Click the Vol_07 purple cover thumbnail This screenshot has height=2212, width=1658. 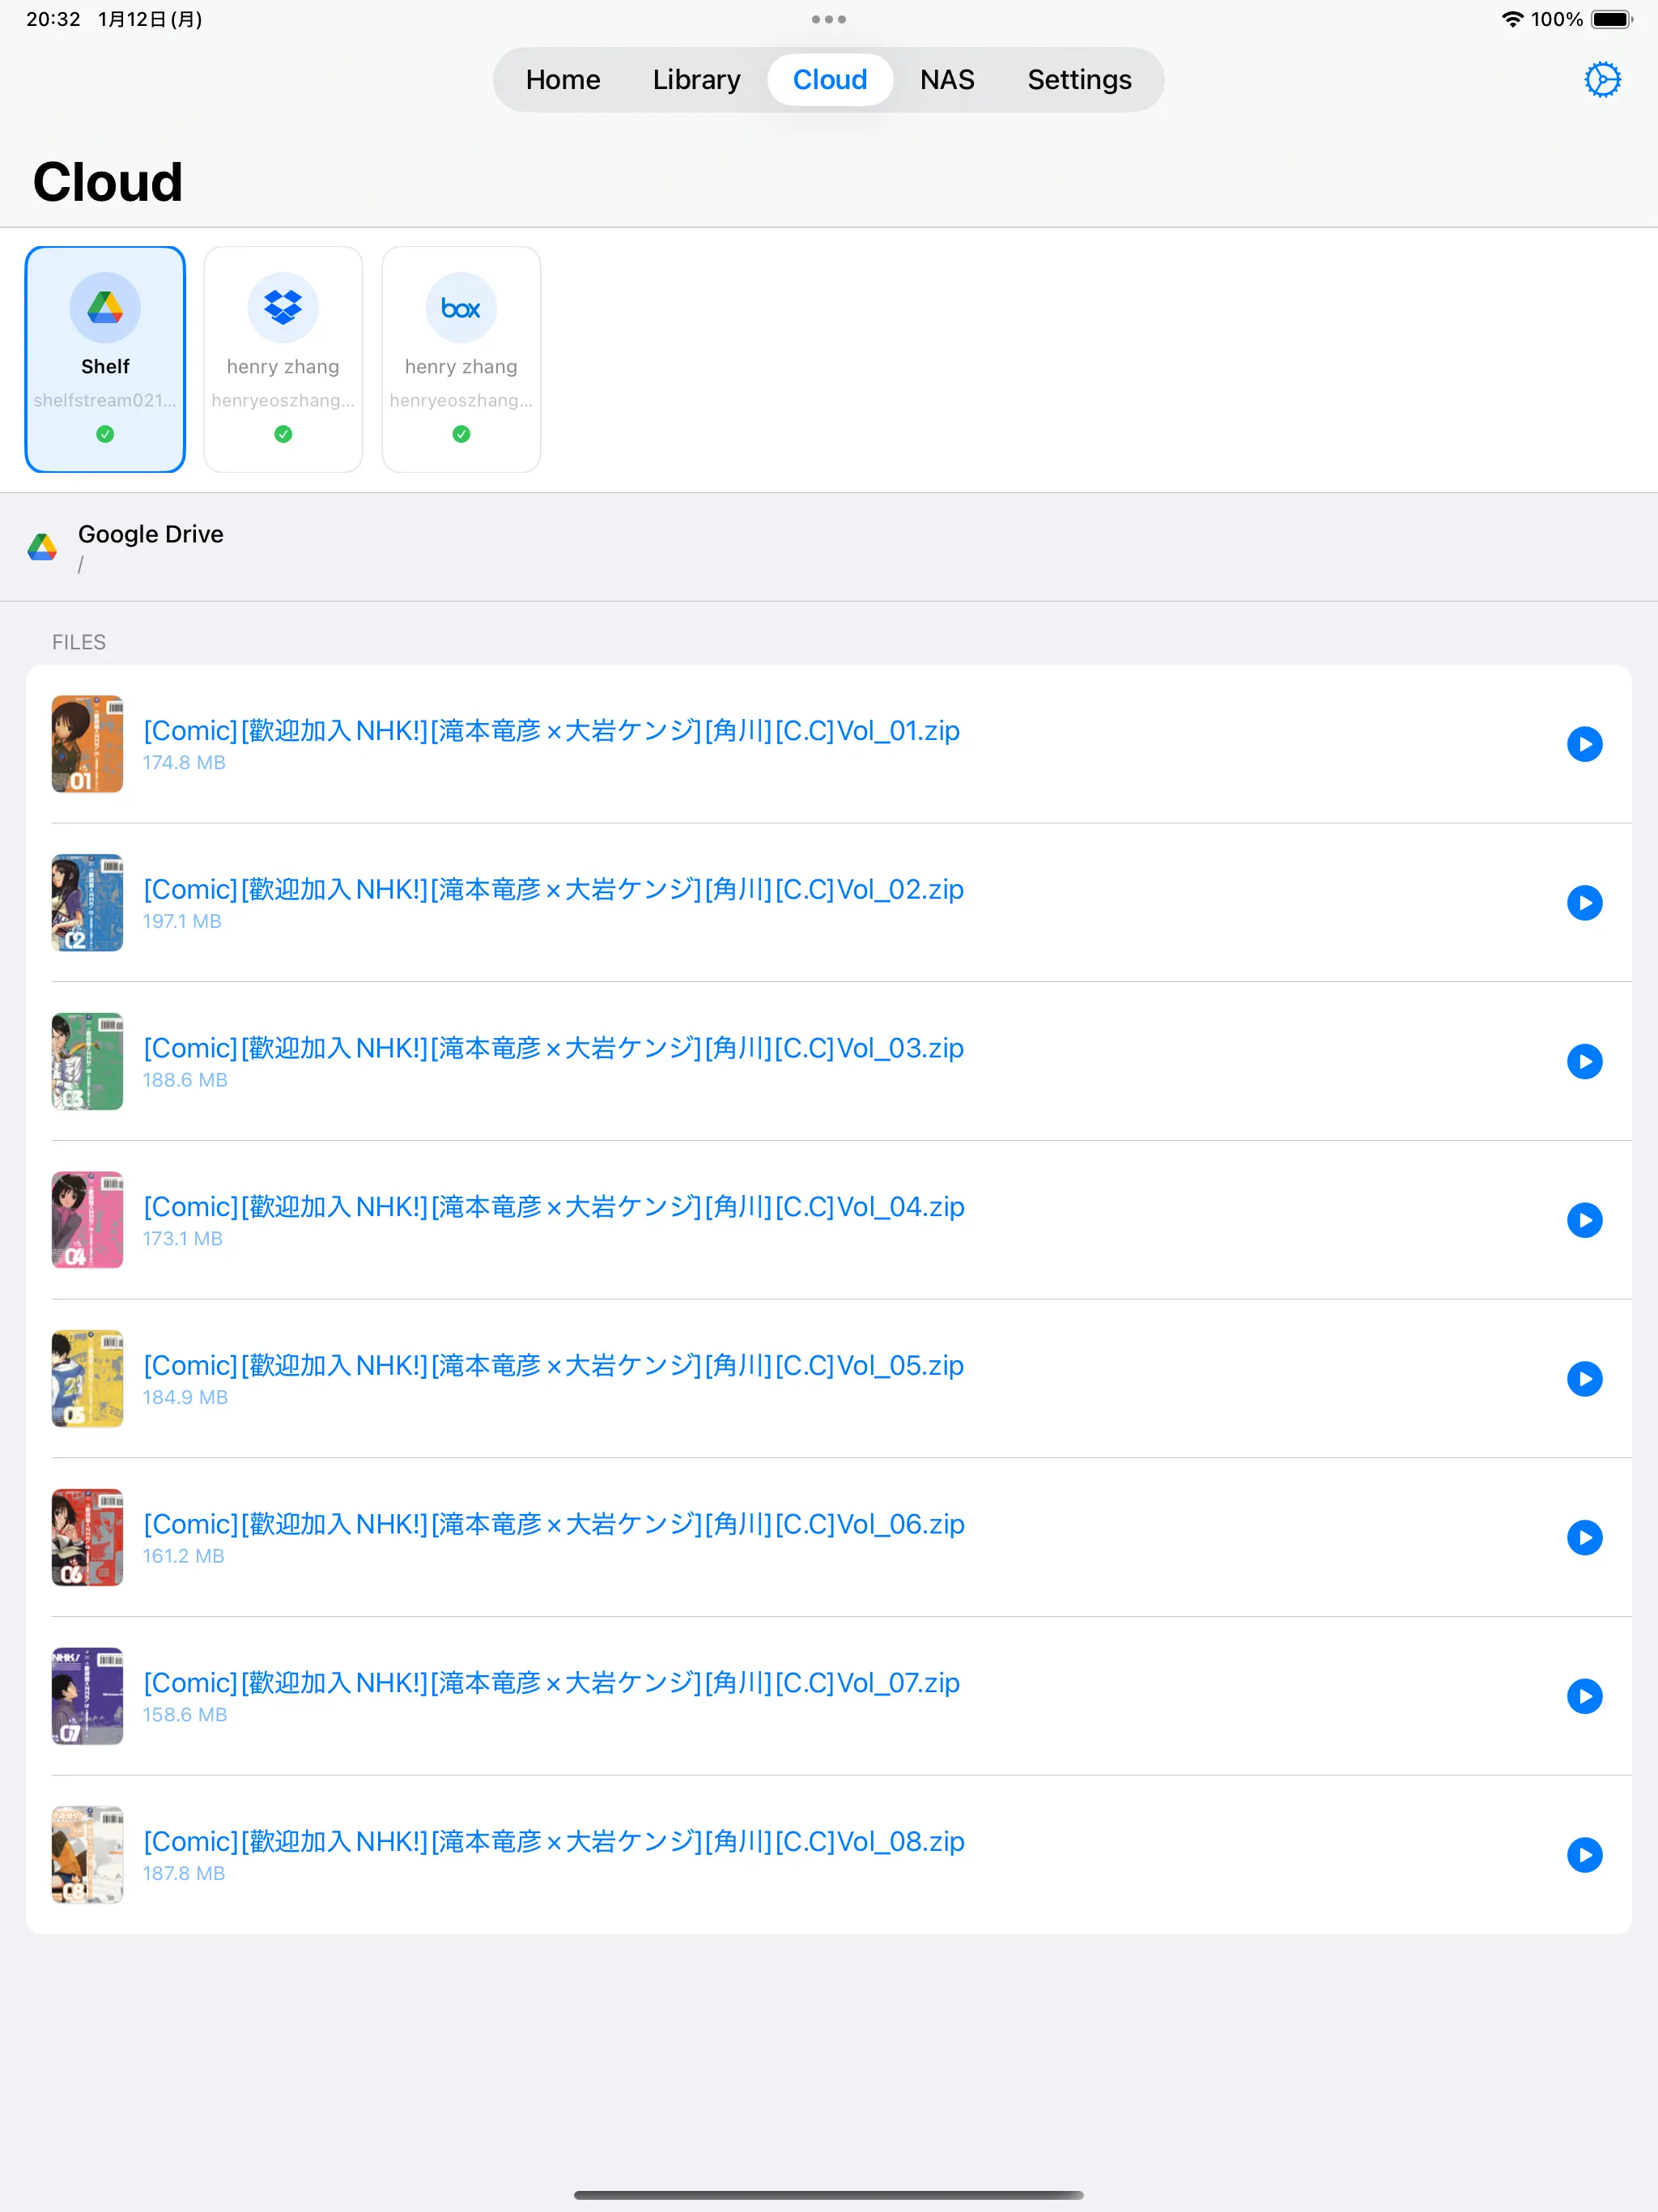(87, 1696)
